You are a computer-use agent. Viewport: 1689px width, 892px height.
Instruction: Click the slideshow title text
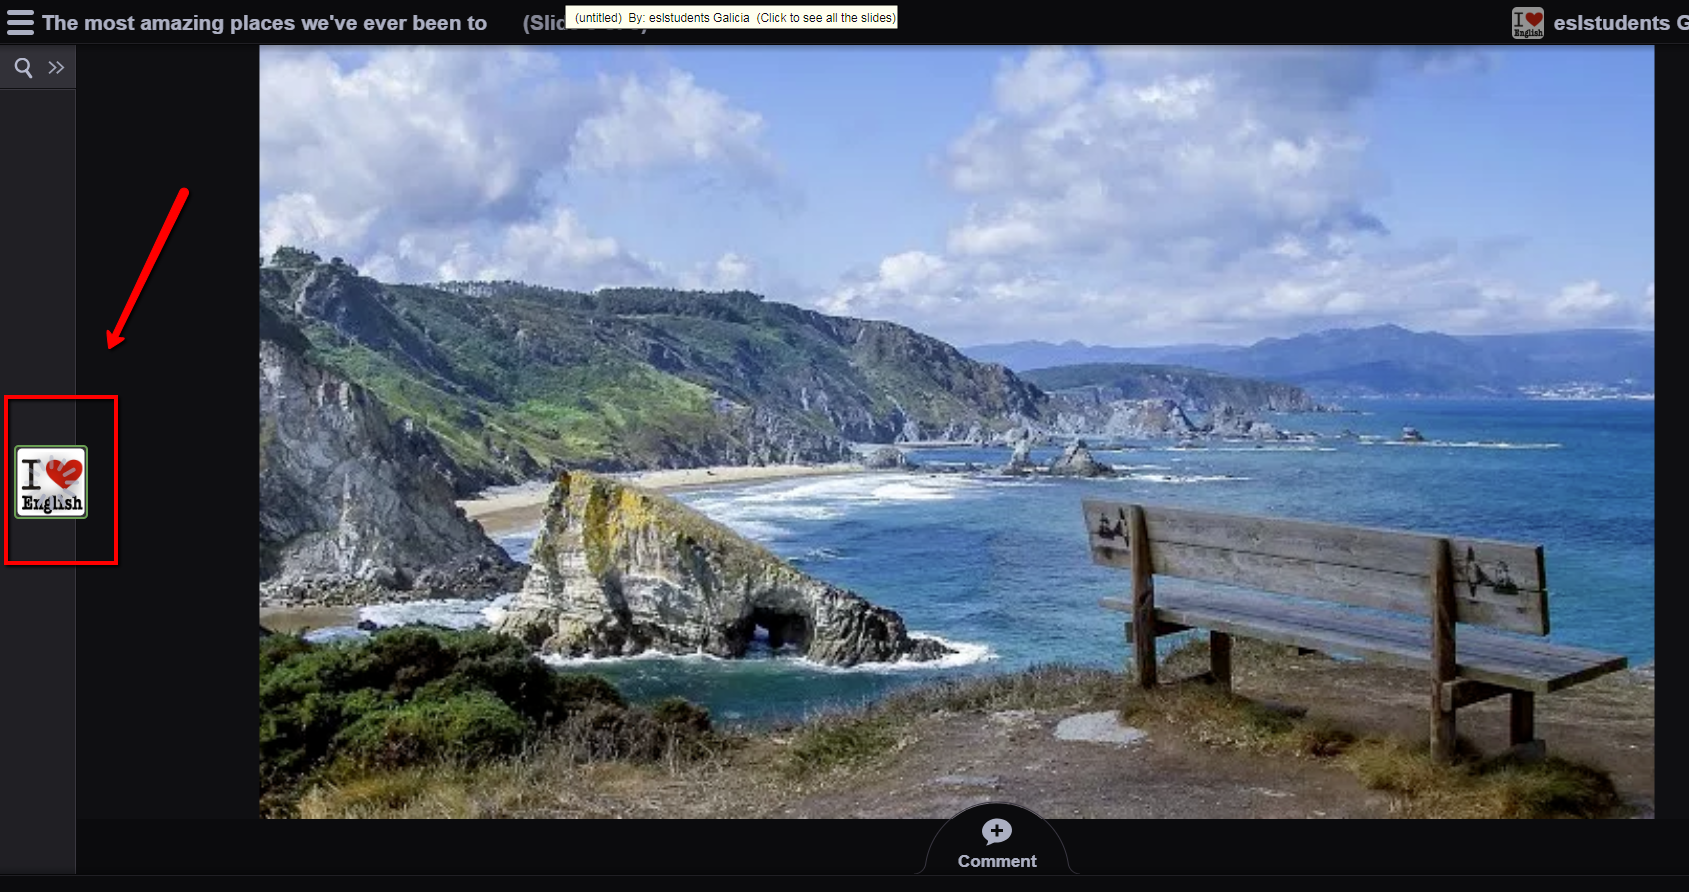click(x=264, y=22)
